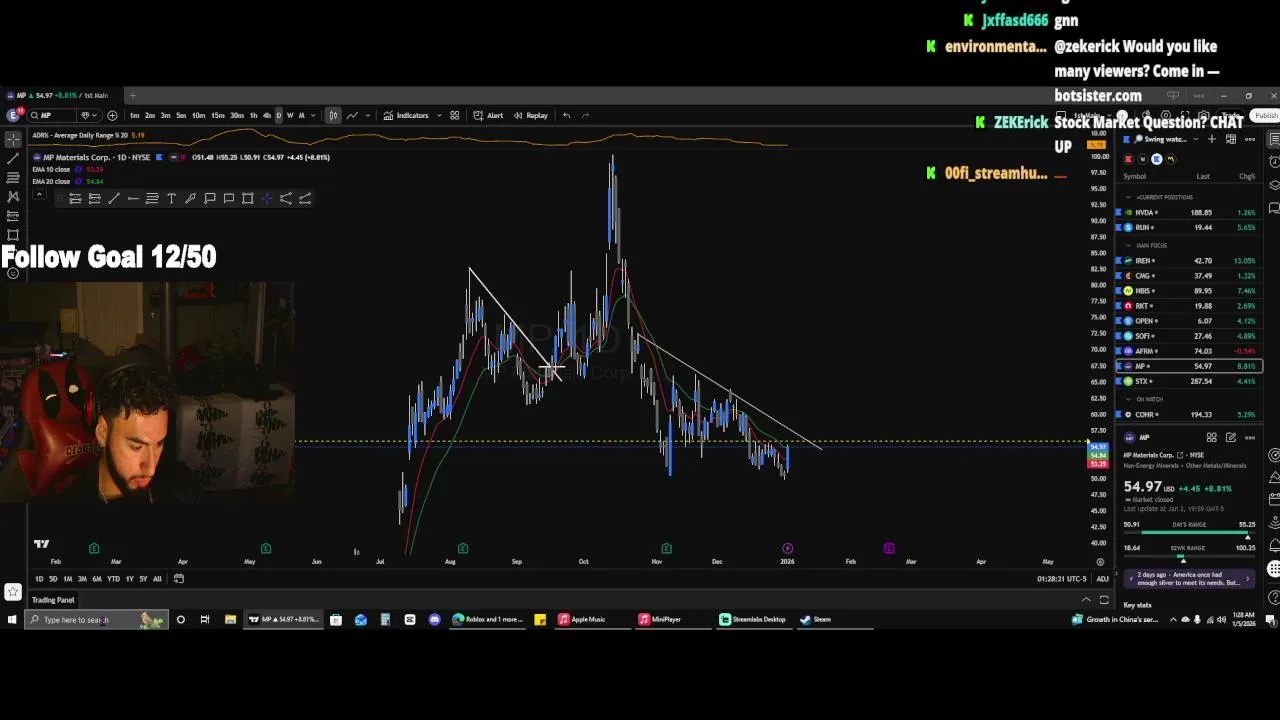Select the 1D date range

click(38, 578)
